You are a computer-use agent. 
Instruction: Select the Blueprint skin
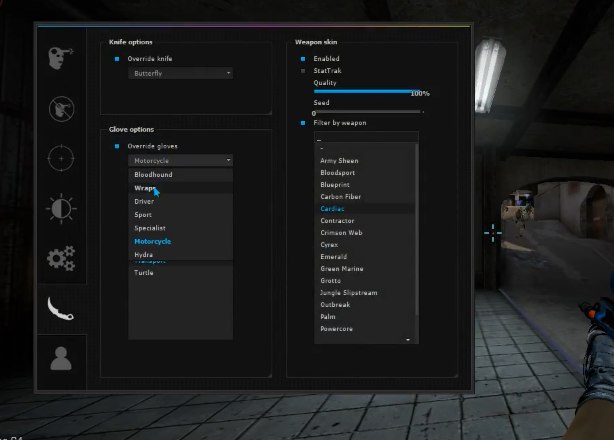pyautogui.click(x=365, y=185)
